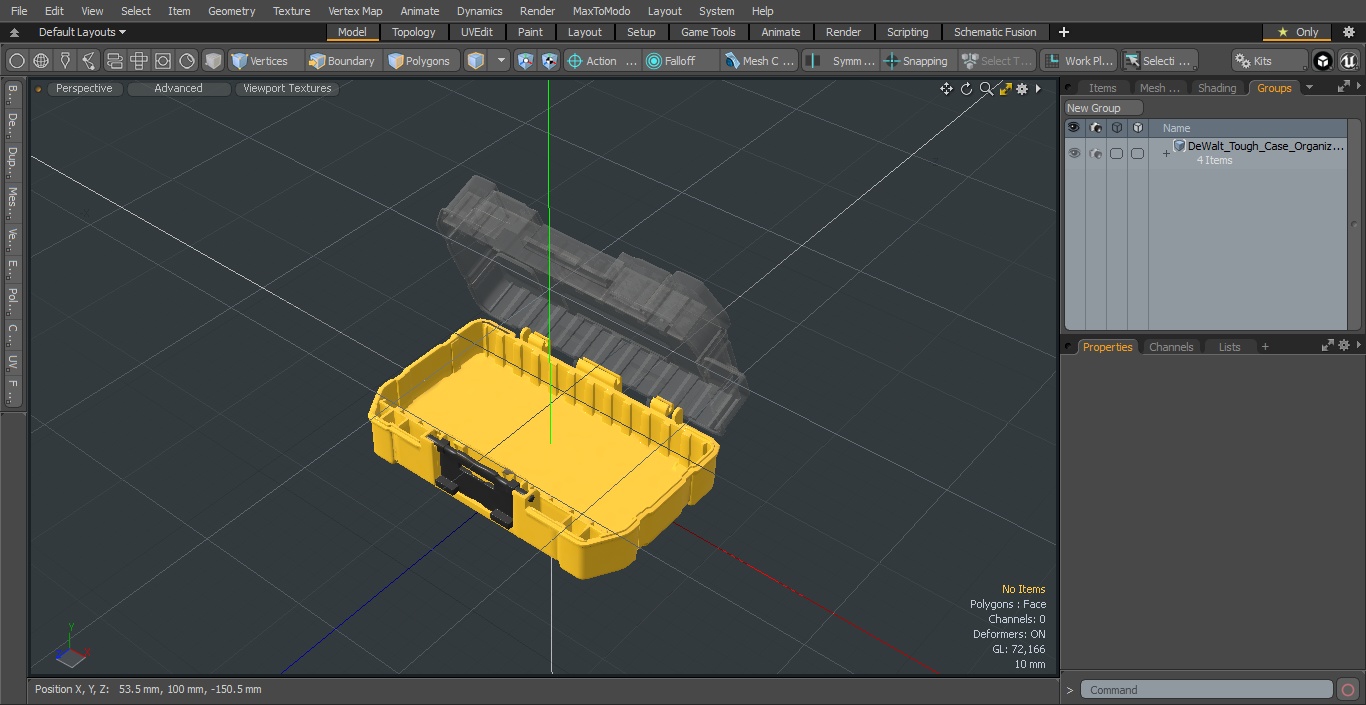
Task: Open the selection mode dropdown arrow
Action: tap(501, 61)
